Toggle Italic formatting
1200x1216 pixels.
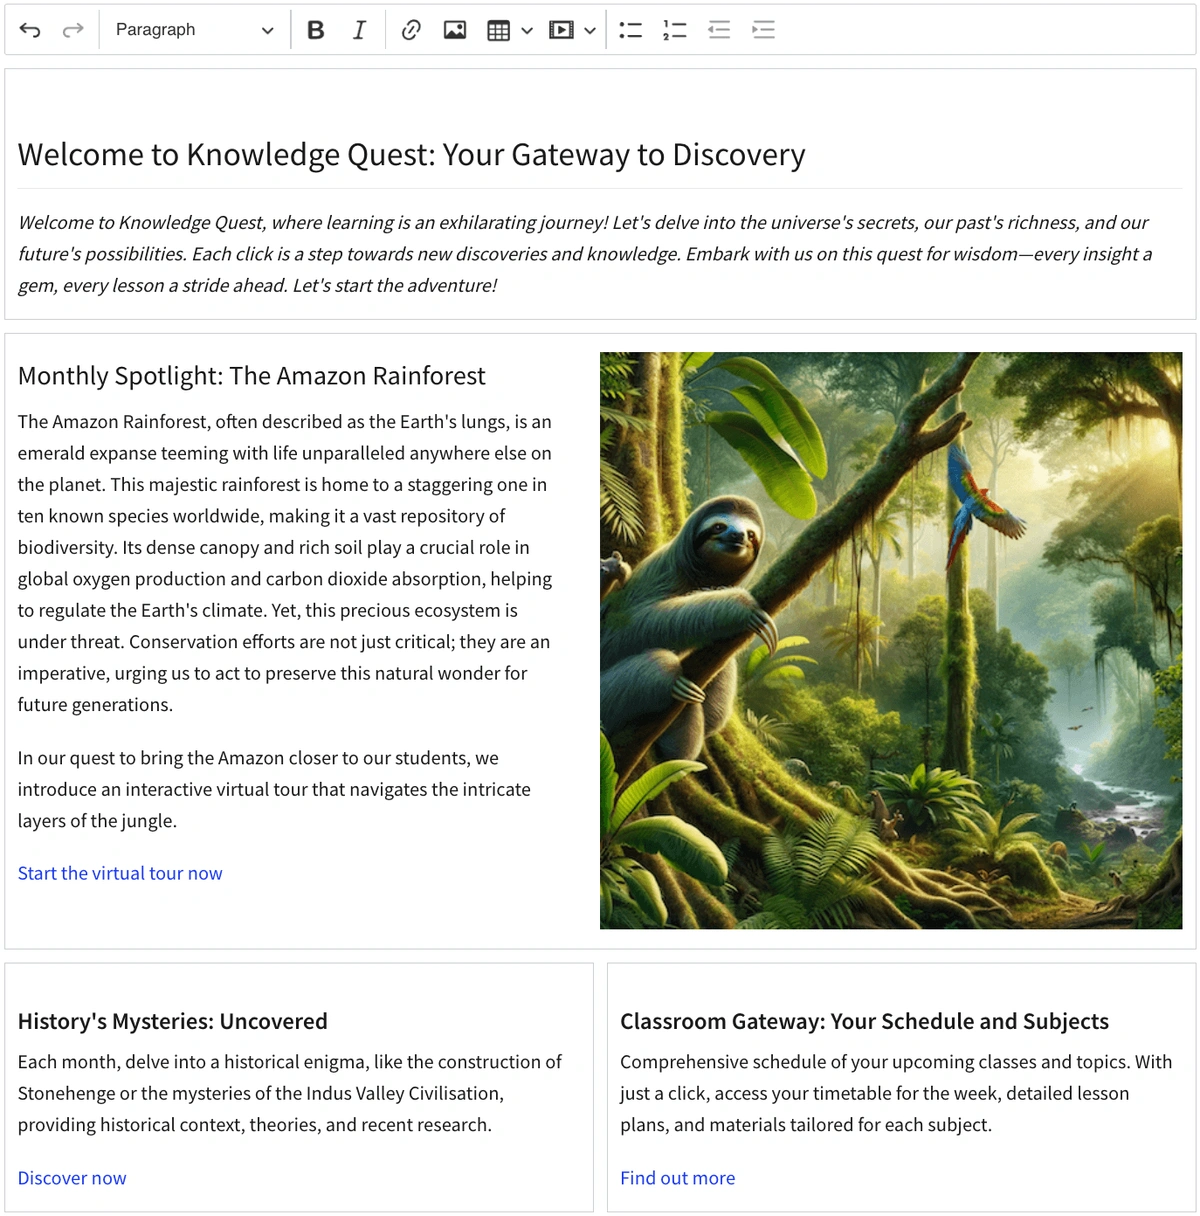(359, 30)
